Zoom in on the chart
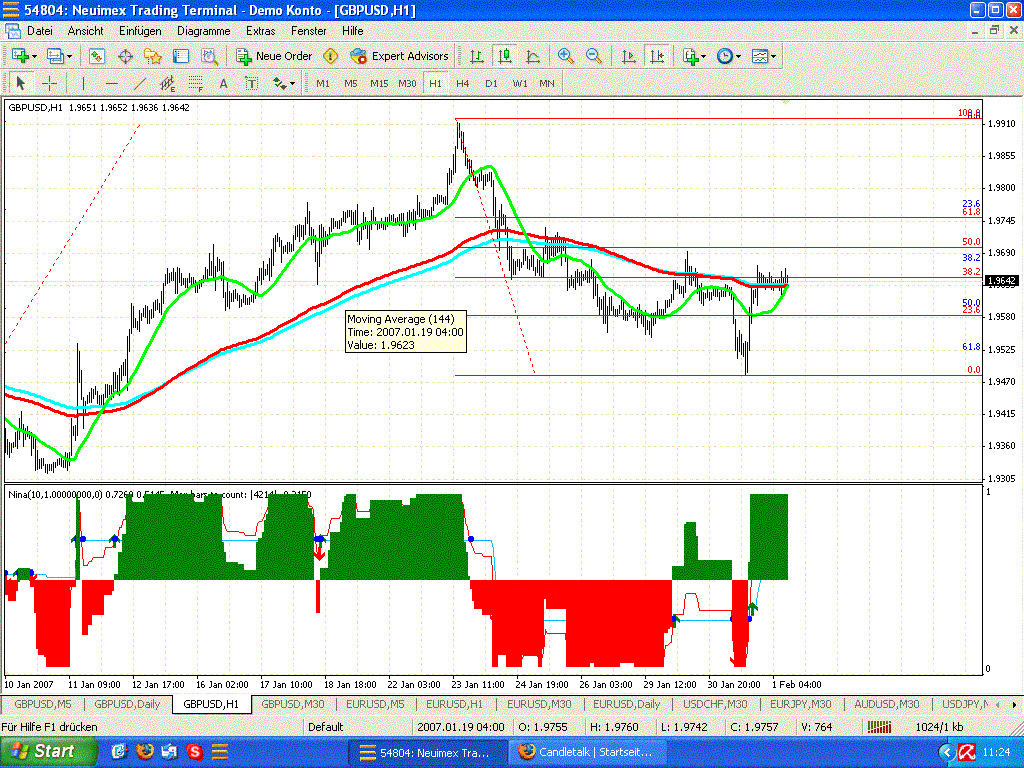1024x768 pixels. [566, 56]
